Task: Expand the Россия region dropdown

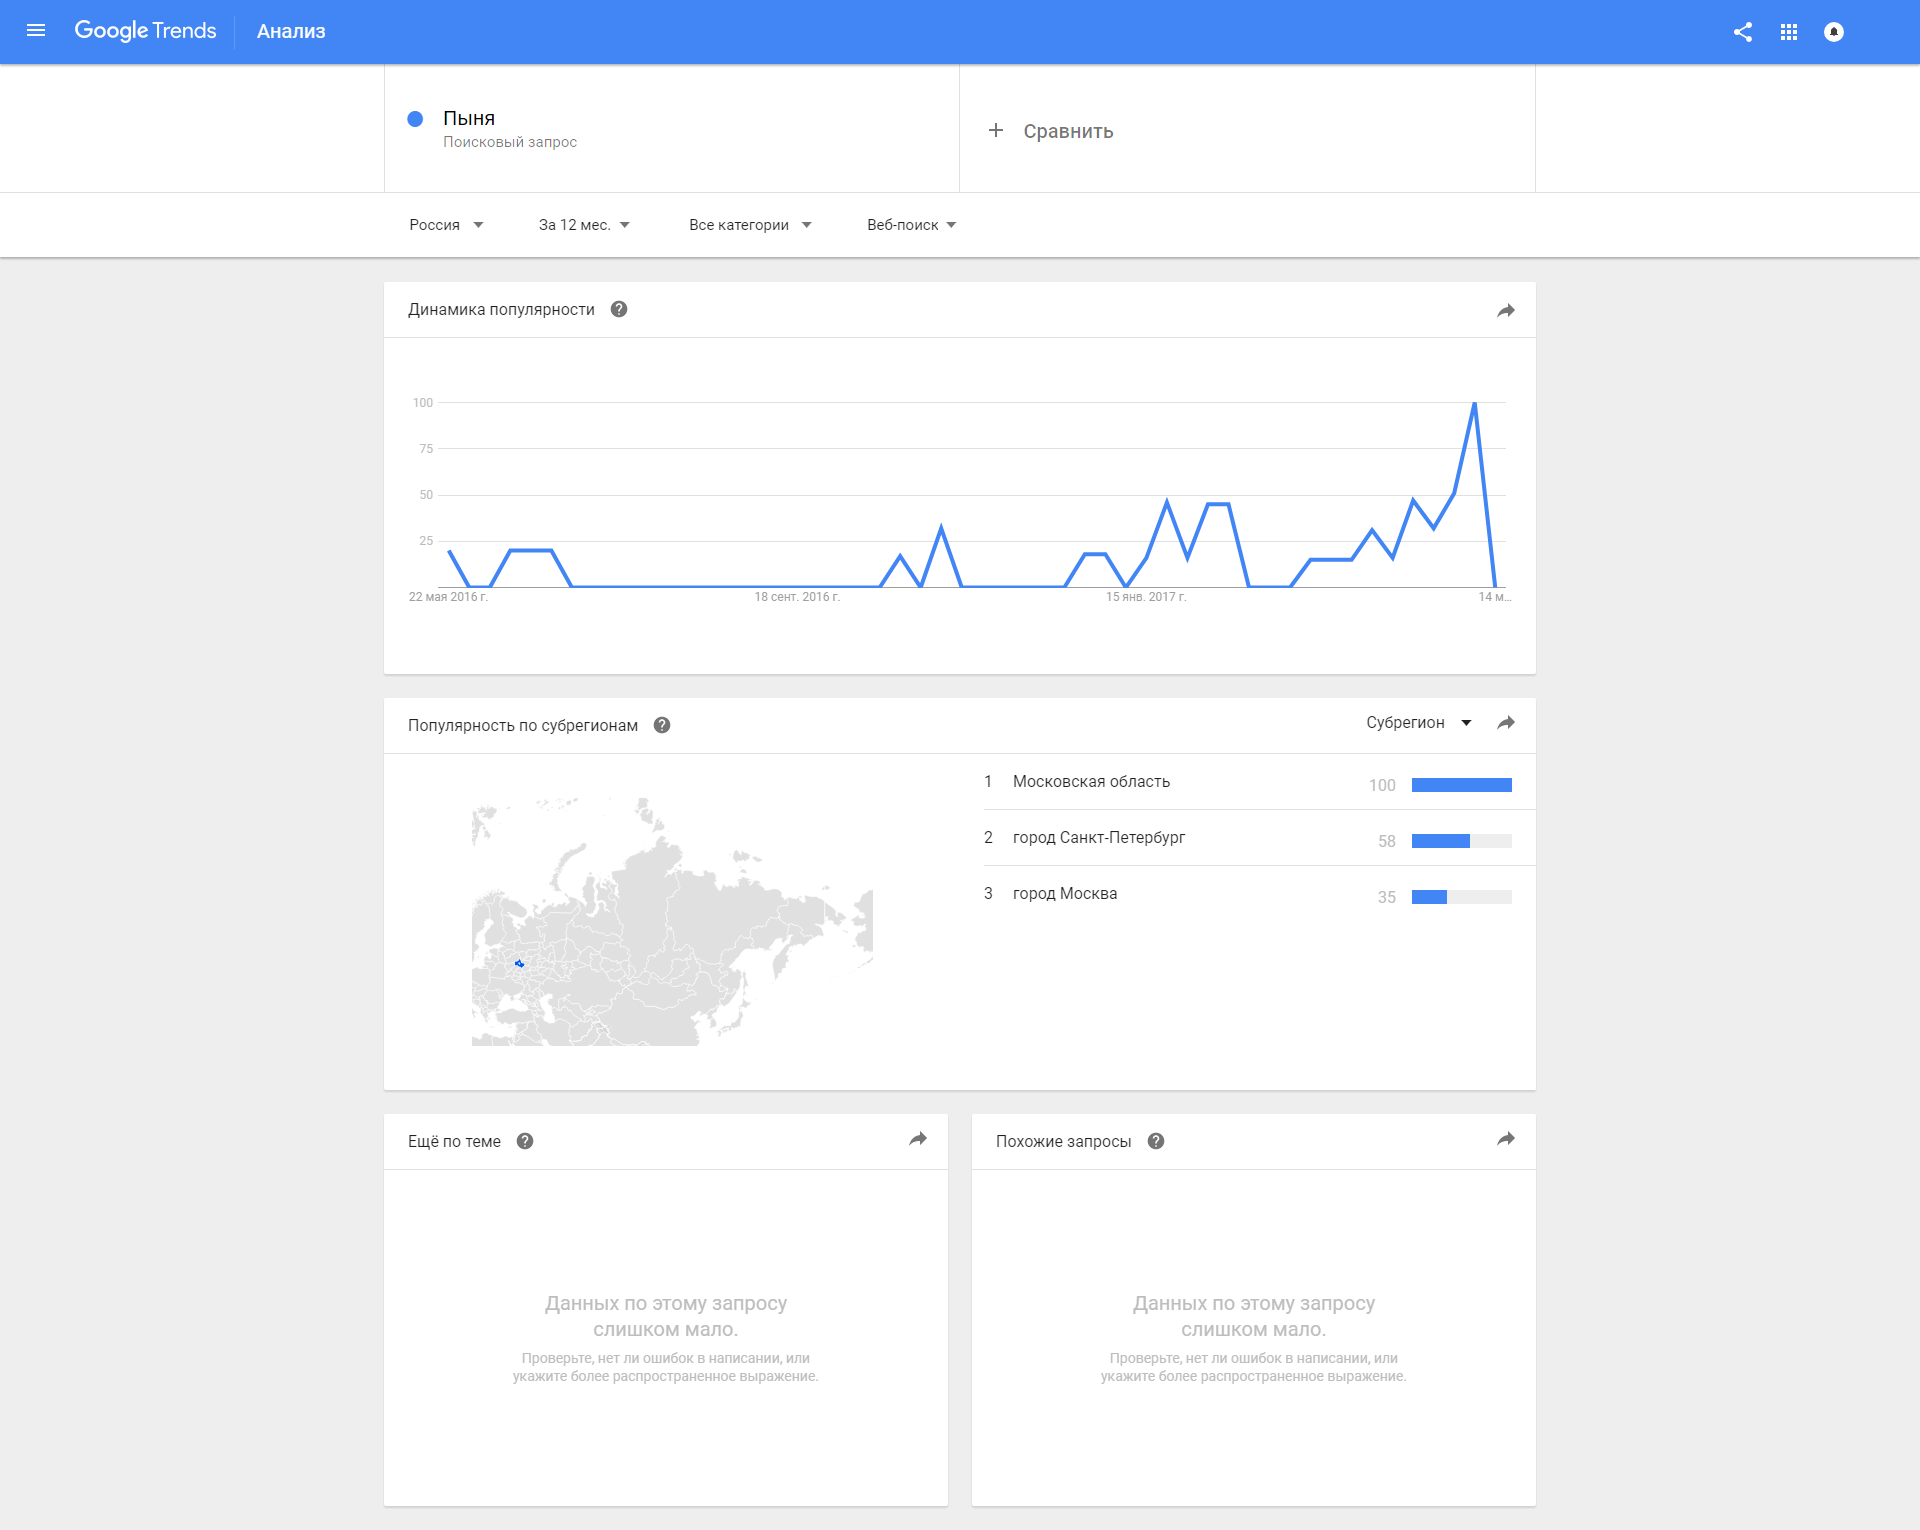Action: pyautogui.click(x=446, y=225)
